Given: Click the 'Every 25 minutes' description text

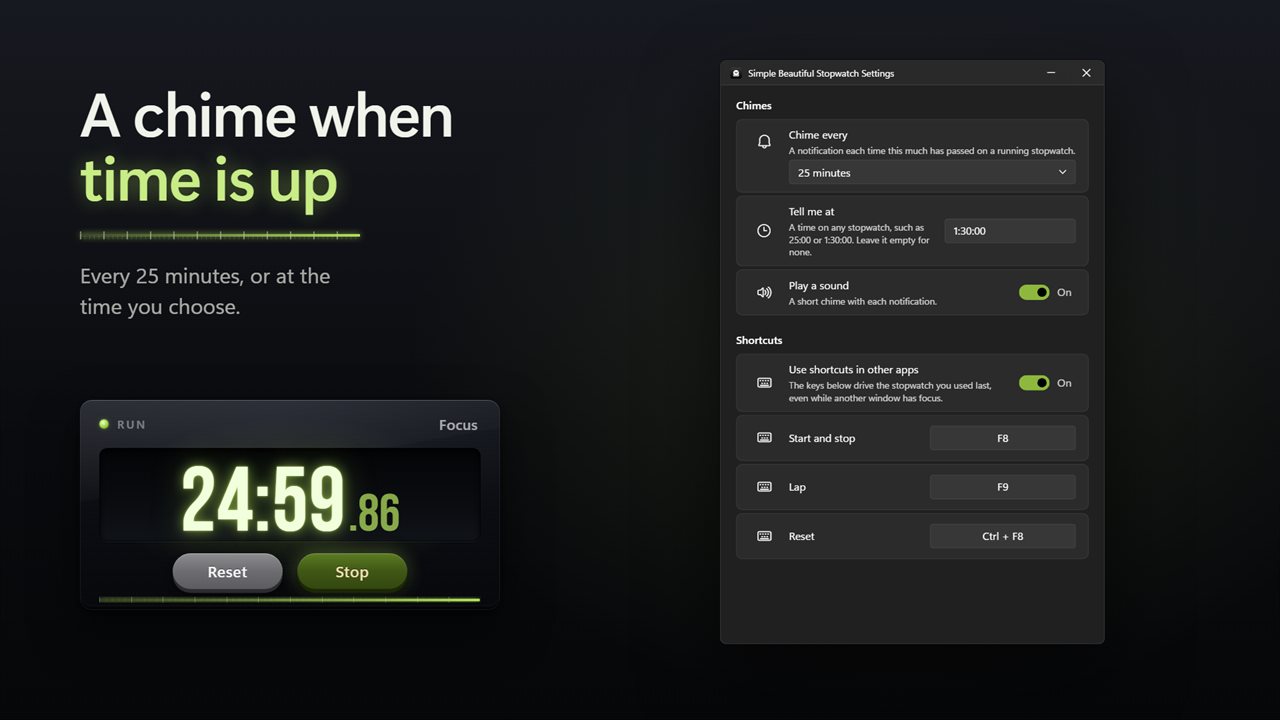Looking at the screenshot, I should (x=205, y=291).
